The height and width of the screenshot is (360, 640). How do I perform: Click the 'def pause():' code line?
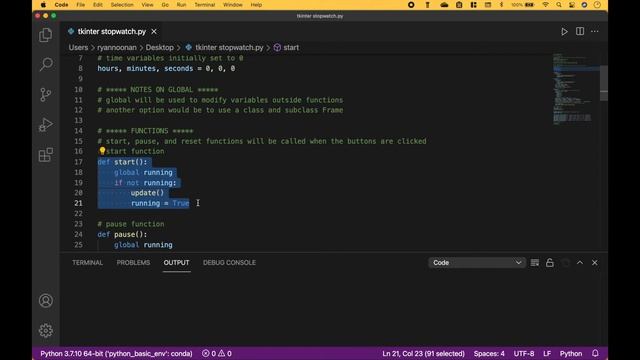pyautogui.click(x=122, y=234)
